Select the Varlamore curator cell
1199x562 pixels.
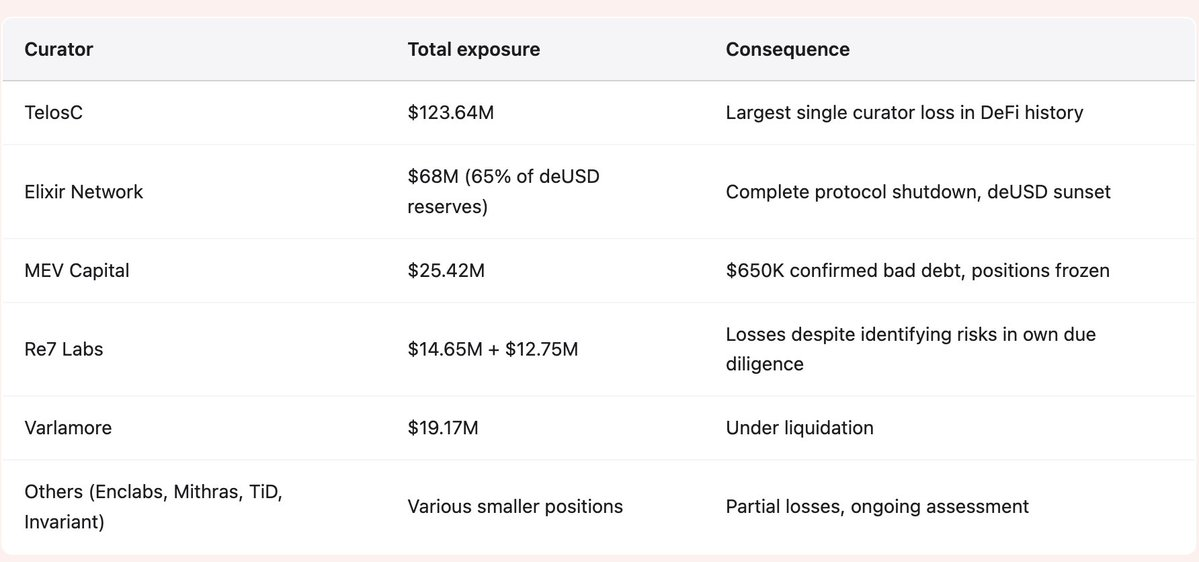67,428
